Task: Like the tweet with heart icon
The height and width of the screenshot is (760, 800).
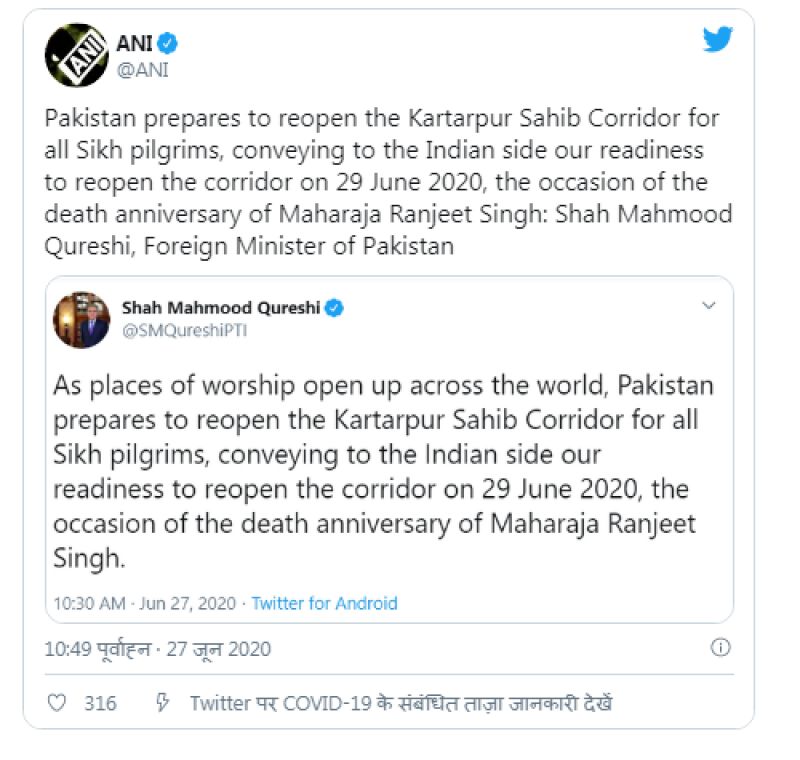Action: (x=57, y=704)
